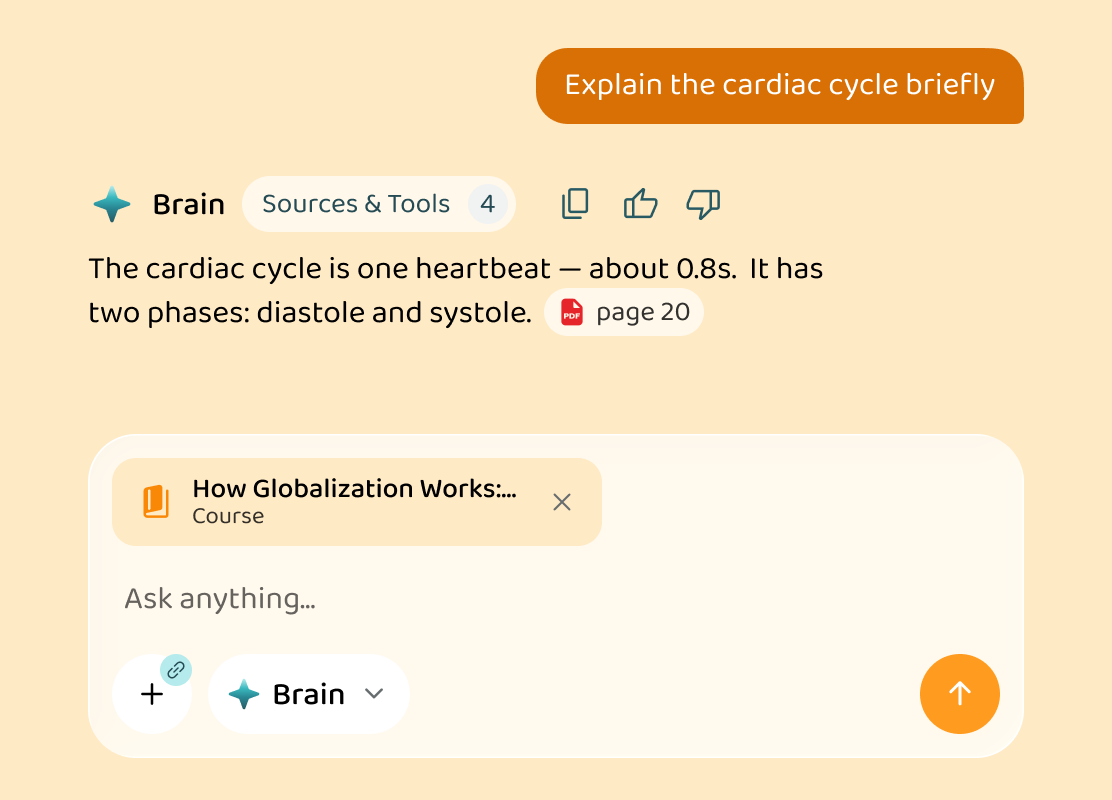Click the link badge on plus button
The height and width of the screenshot is (800, 1112).
tap(176, 670)
